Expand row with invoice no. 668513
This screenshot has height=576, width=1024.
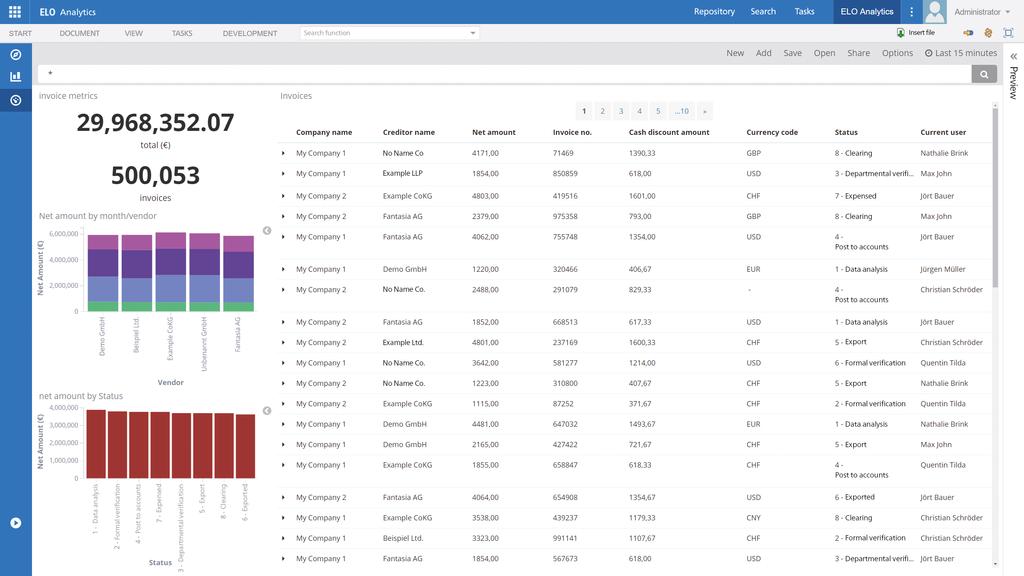[283, 322]
